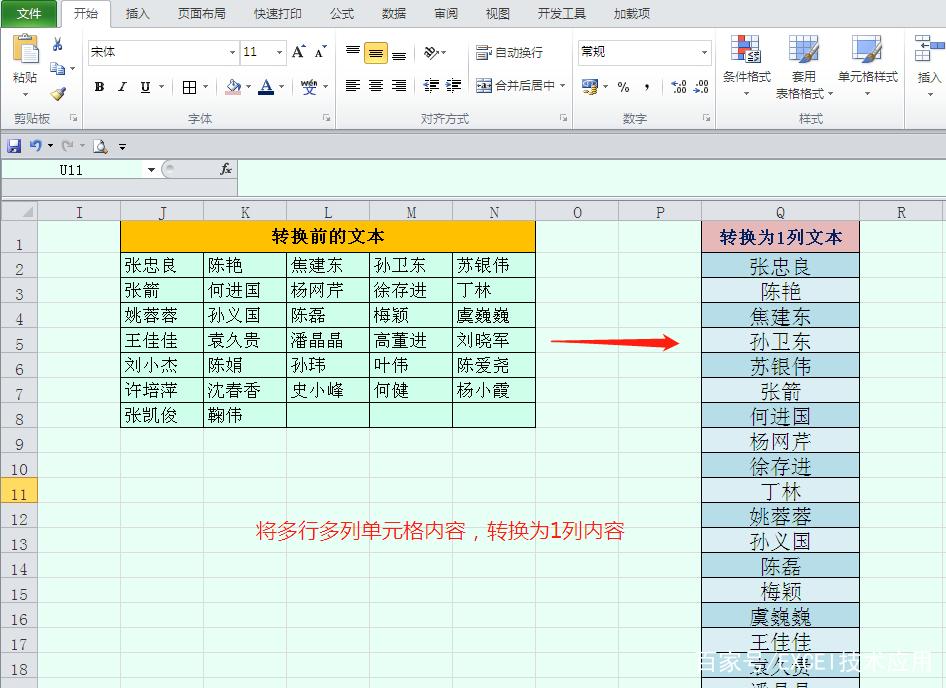Toggle Bold formatting

click(x=100, y=87)
